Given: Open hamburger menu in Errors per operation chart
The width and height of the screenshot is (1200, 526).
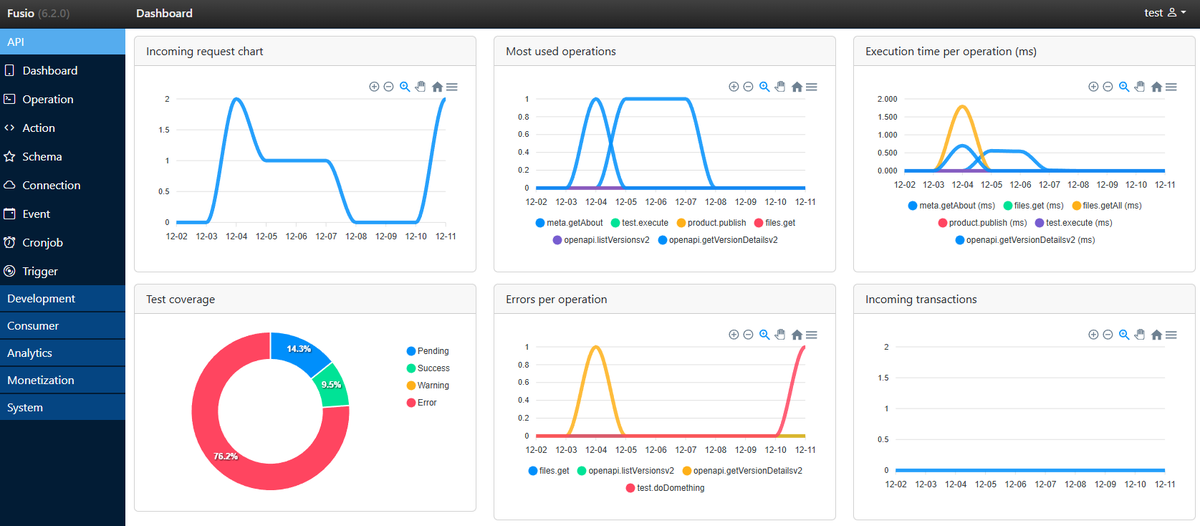Looking at the screenshot, I should tap(812, 335).
